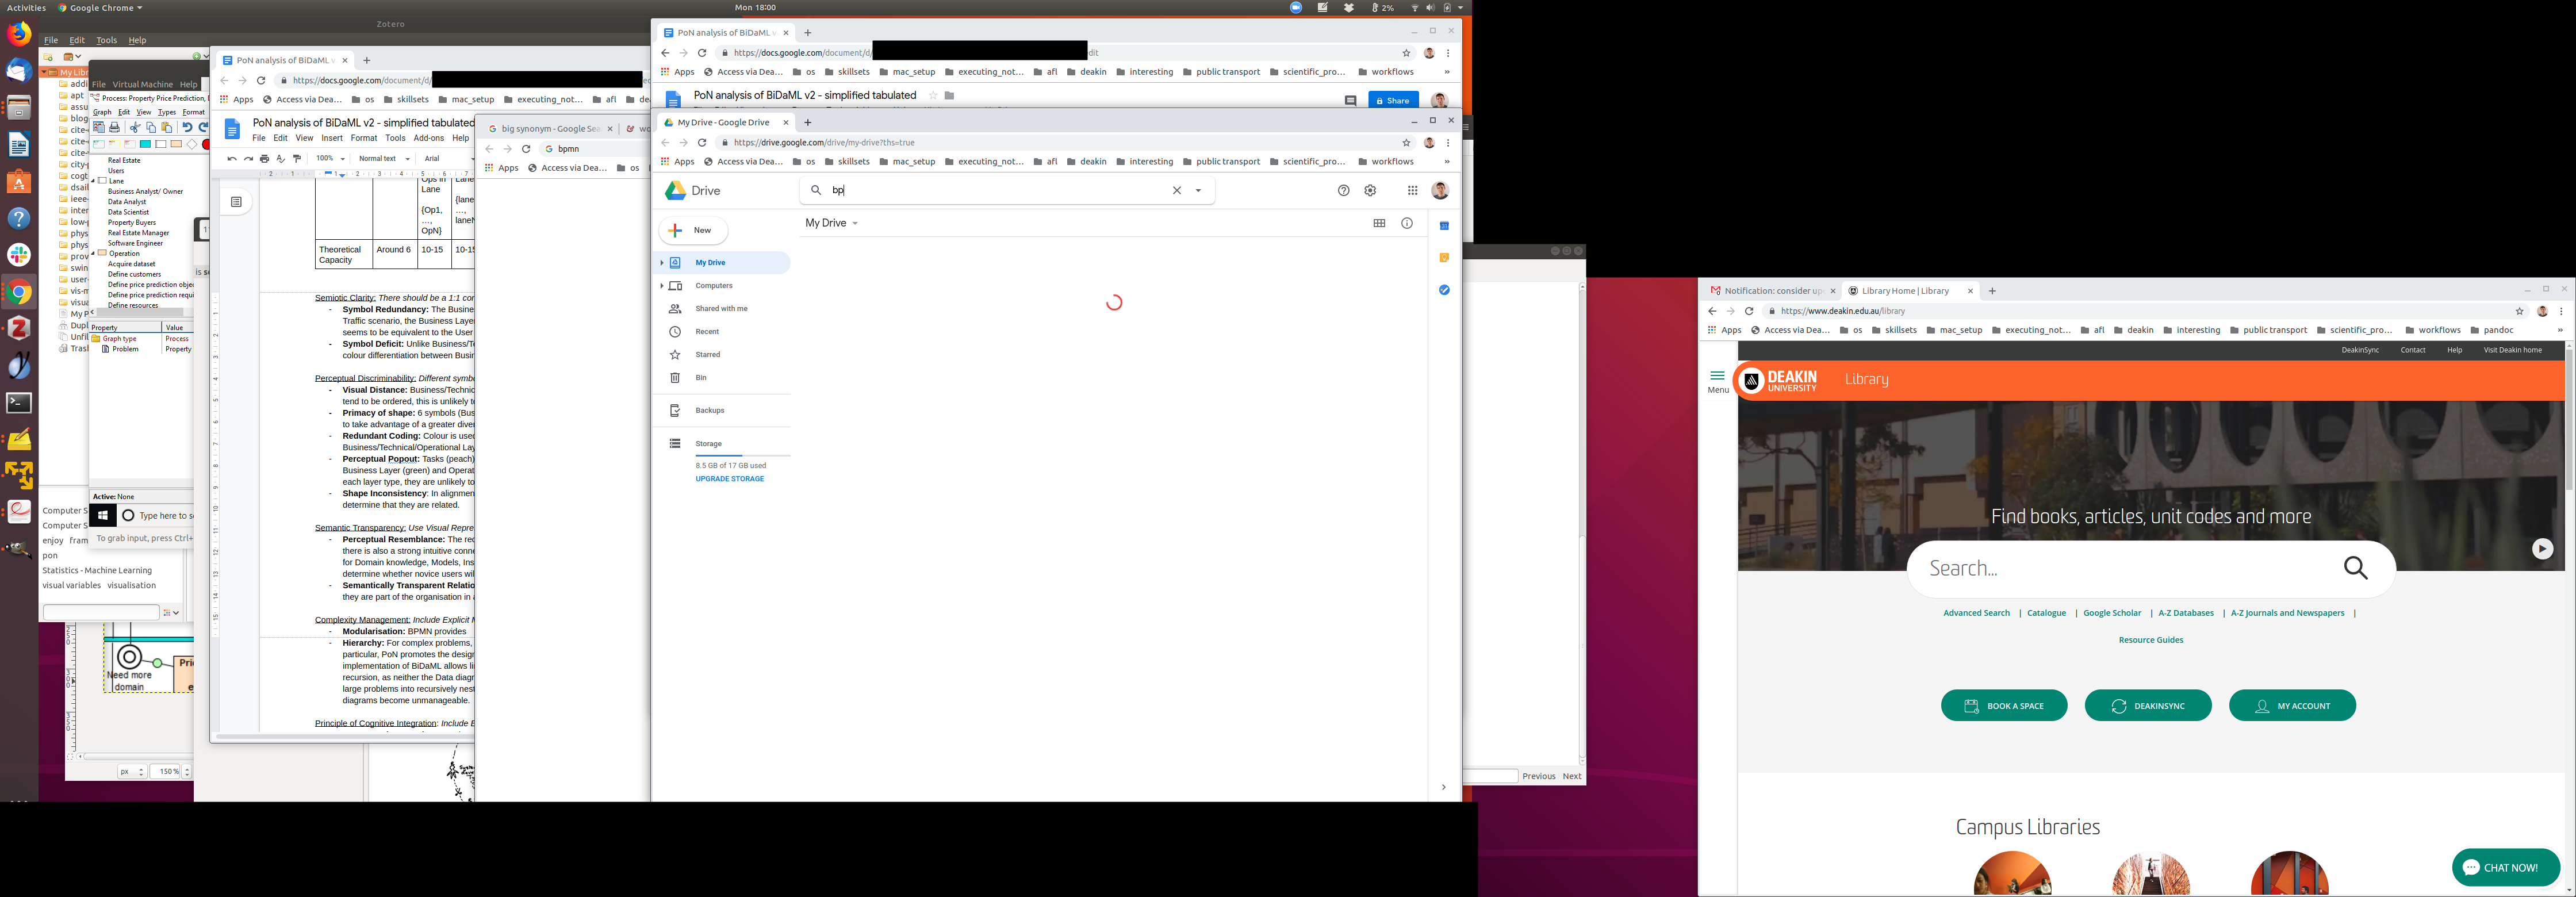Switch to Library Home browser tab
This screenshot has height=897, width=2576.
tap(1905, 291)
